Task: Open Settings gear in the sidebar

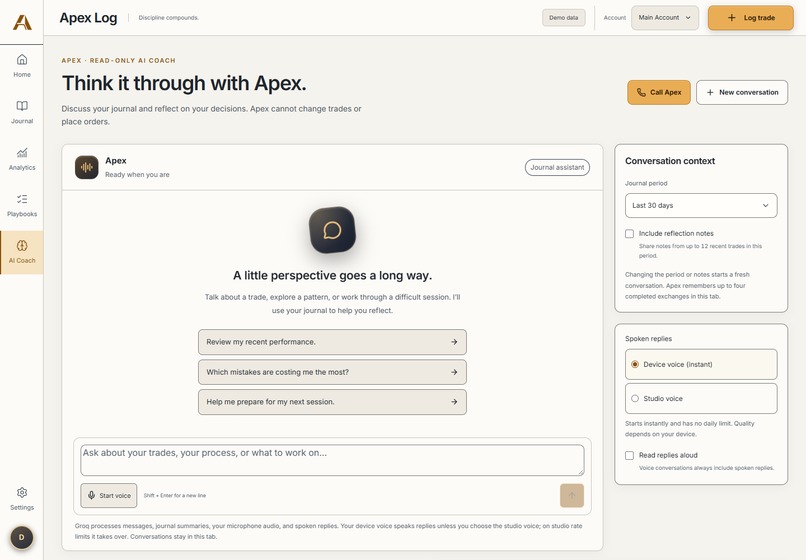Action: tap(22, 498)
